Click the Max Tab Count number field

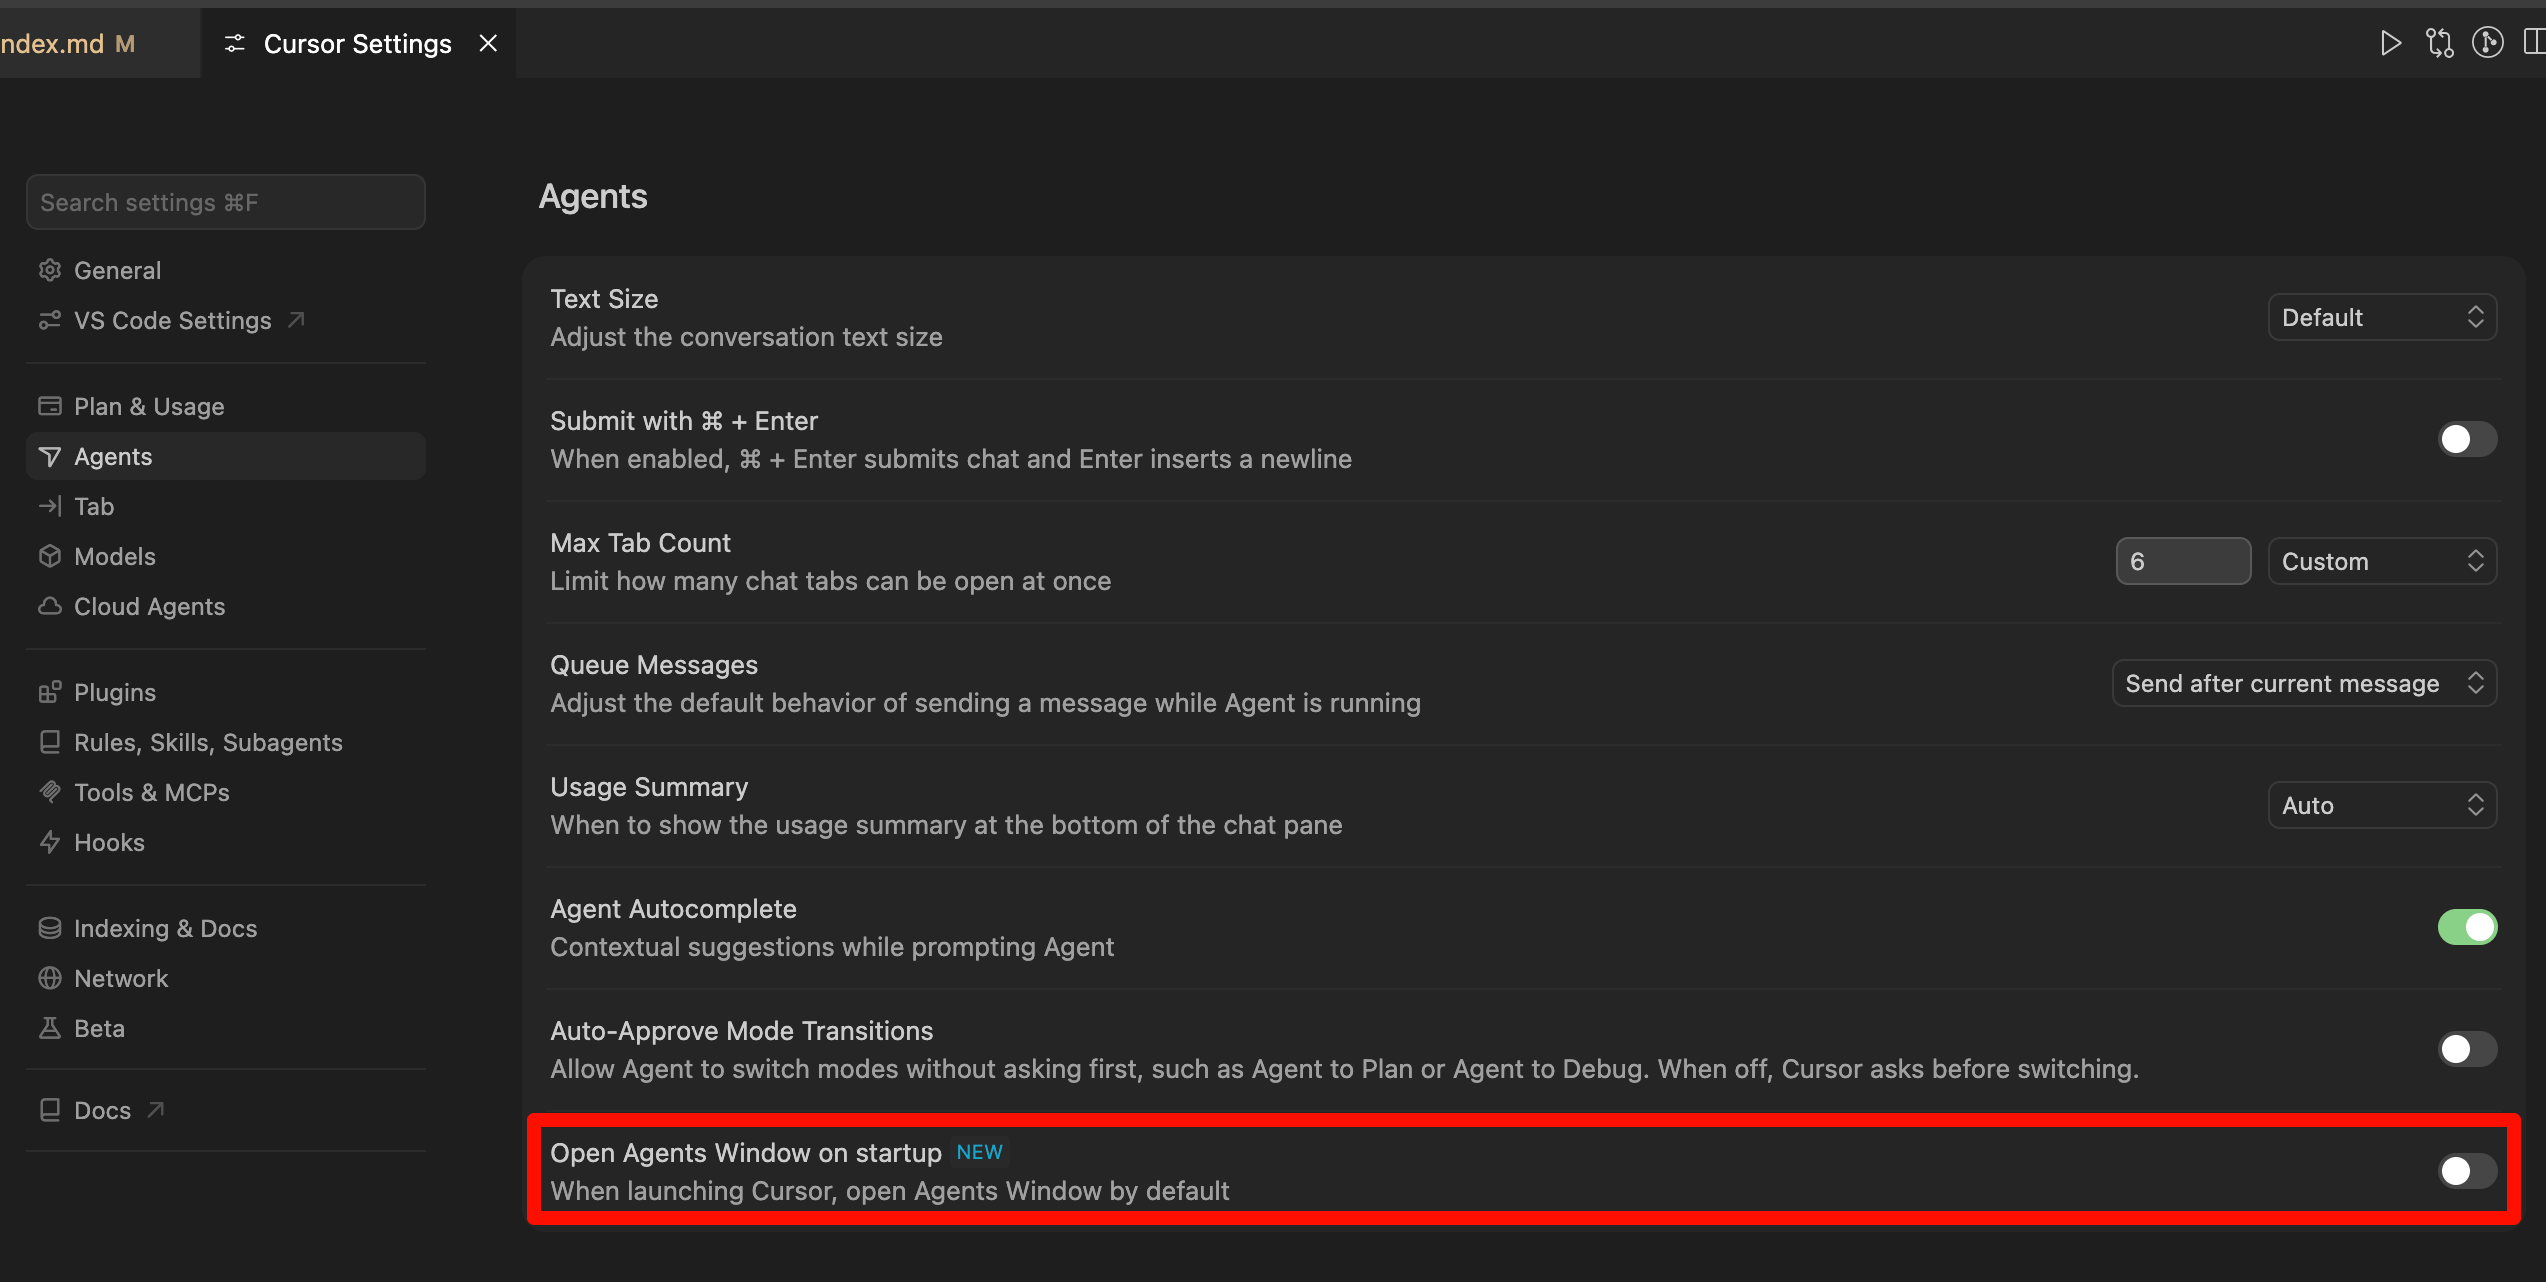(2183, 561)
